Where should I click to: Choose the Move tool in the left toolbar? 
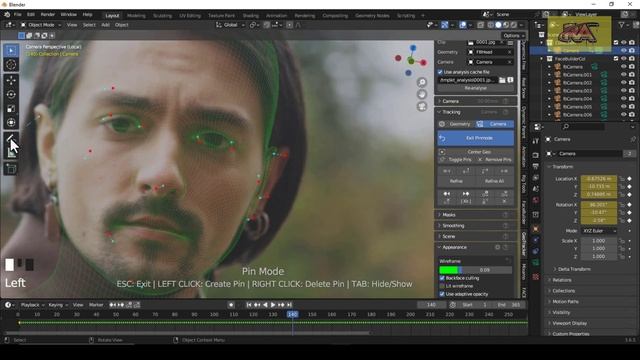pos(11,80)
